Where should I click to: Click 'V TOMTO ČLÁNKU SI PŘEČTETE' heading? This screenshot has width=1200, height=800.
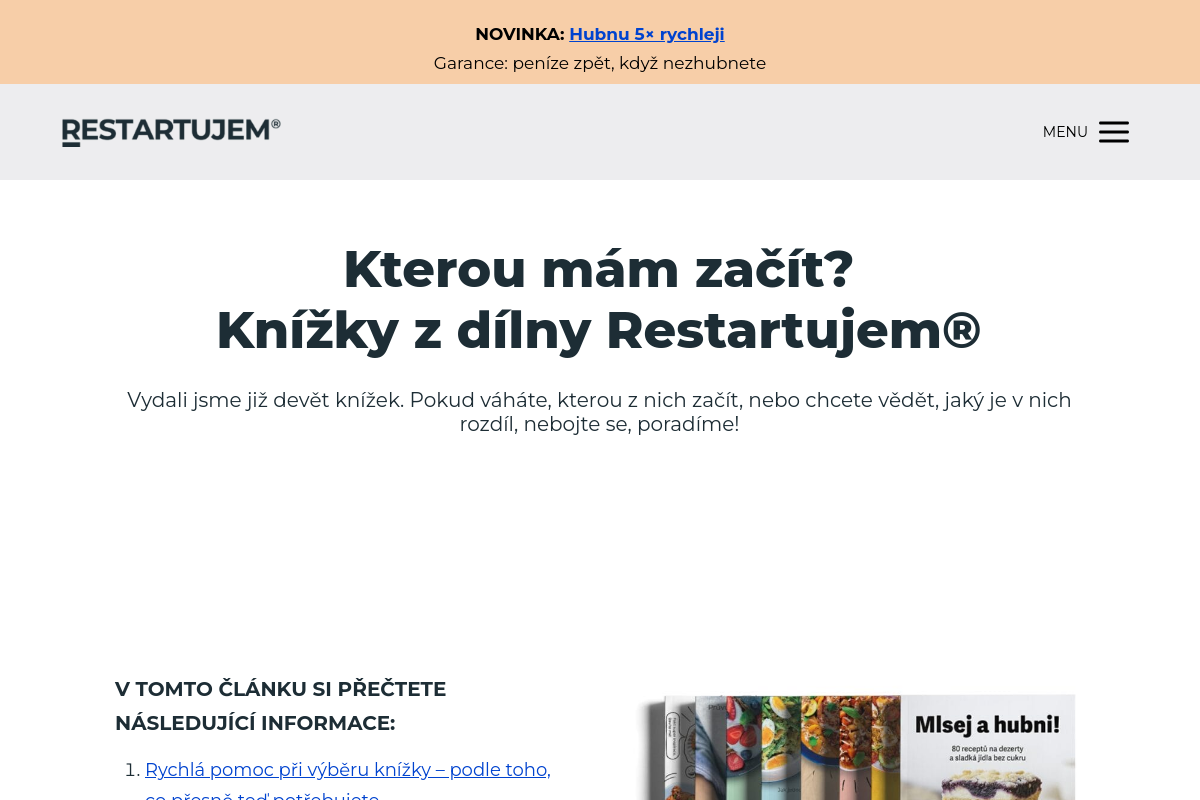(281, 706)
